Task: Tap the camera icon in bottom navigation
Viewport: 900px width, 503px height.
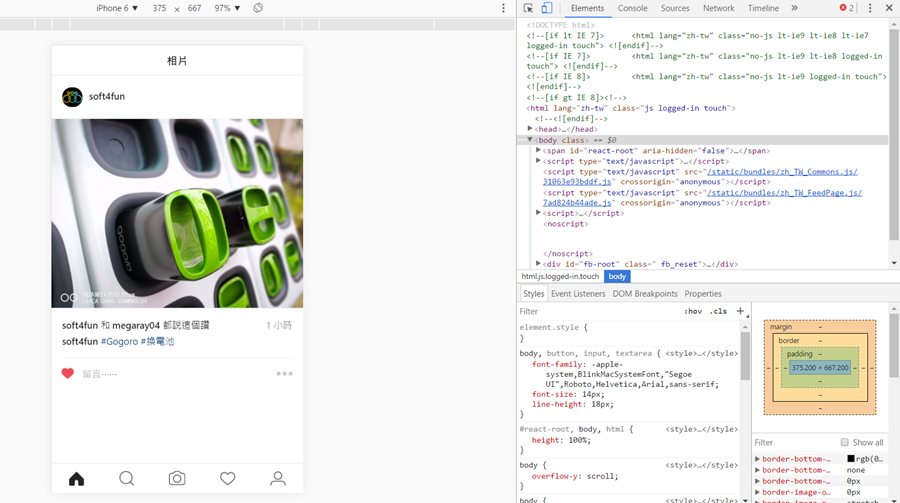Action: [177, 479]
